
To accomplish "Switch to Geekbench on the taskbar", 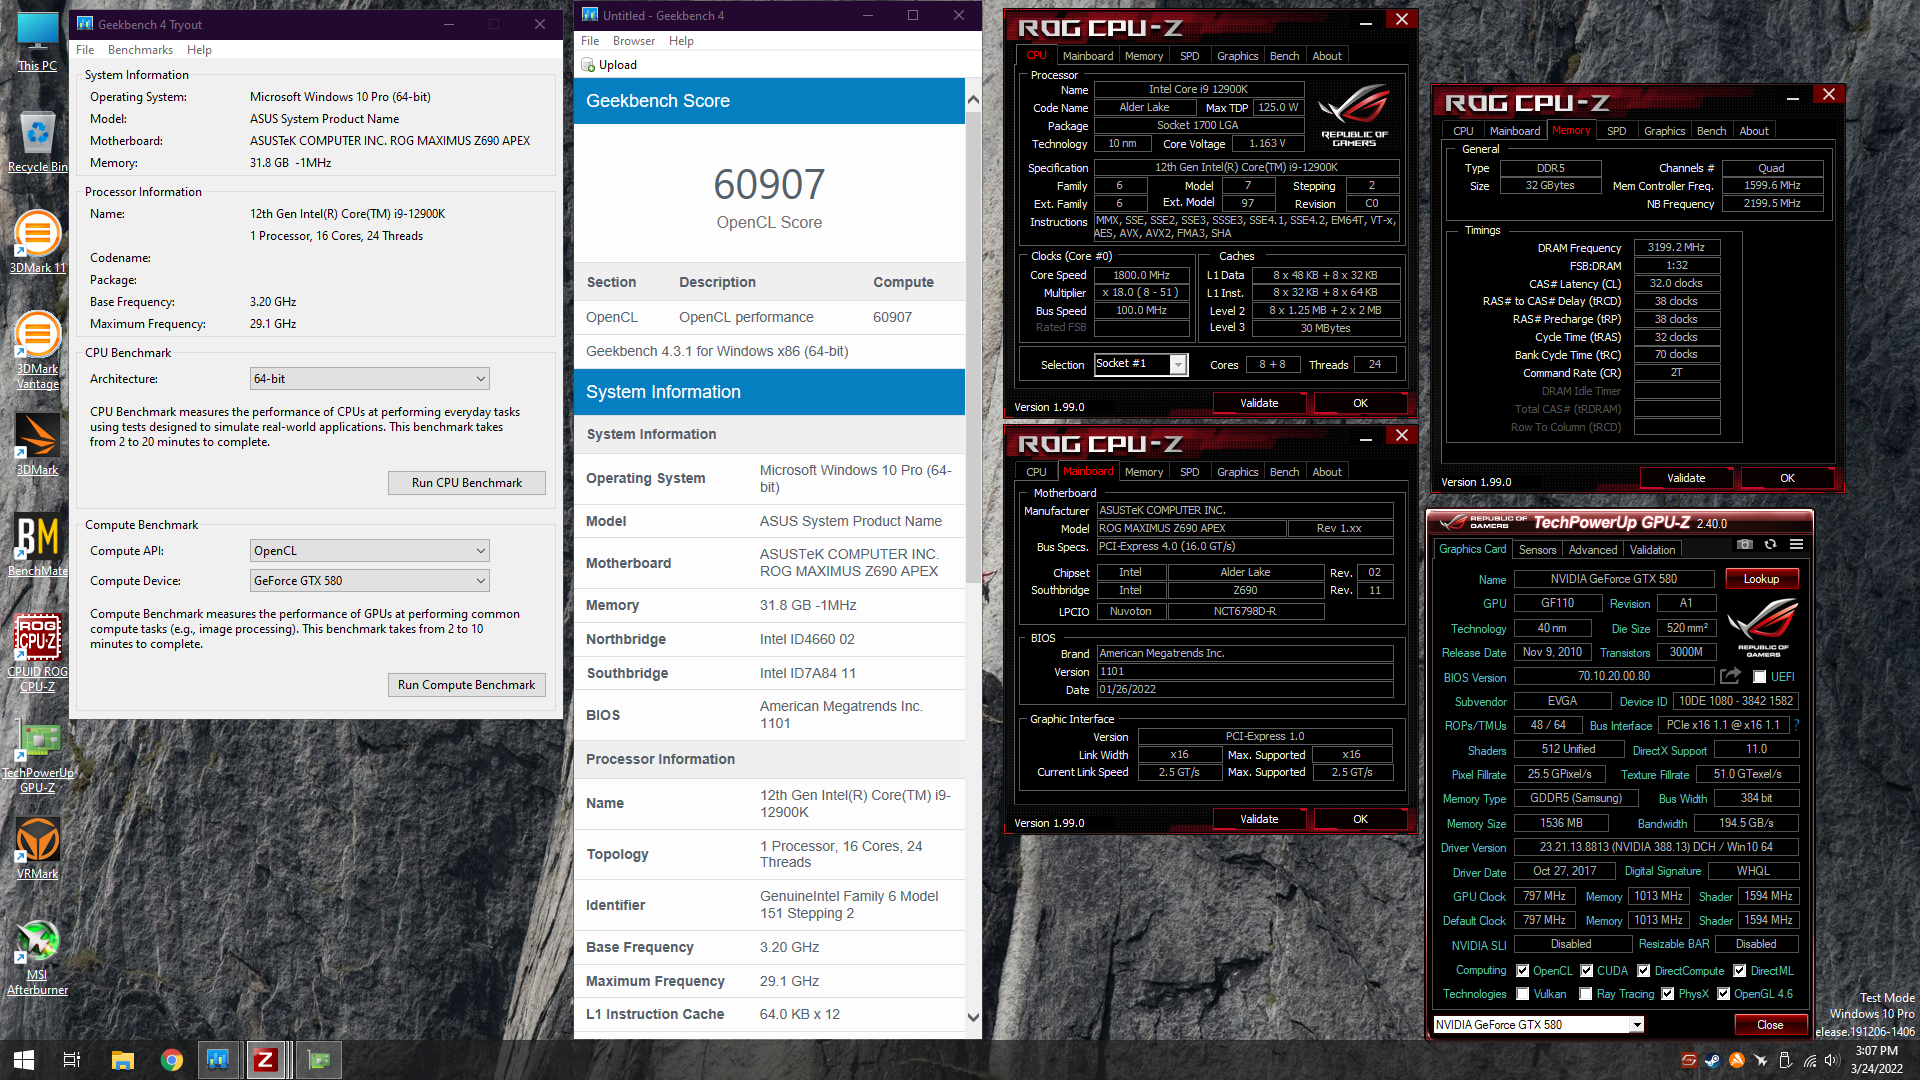I will point(218,1060).
